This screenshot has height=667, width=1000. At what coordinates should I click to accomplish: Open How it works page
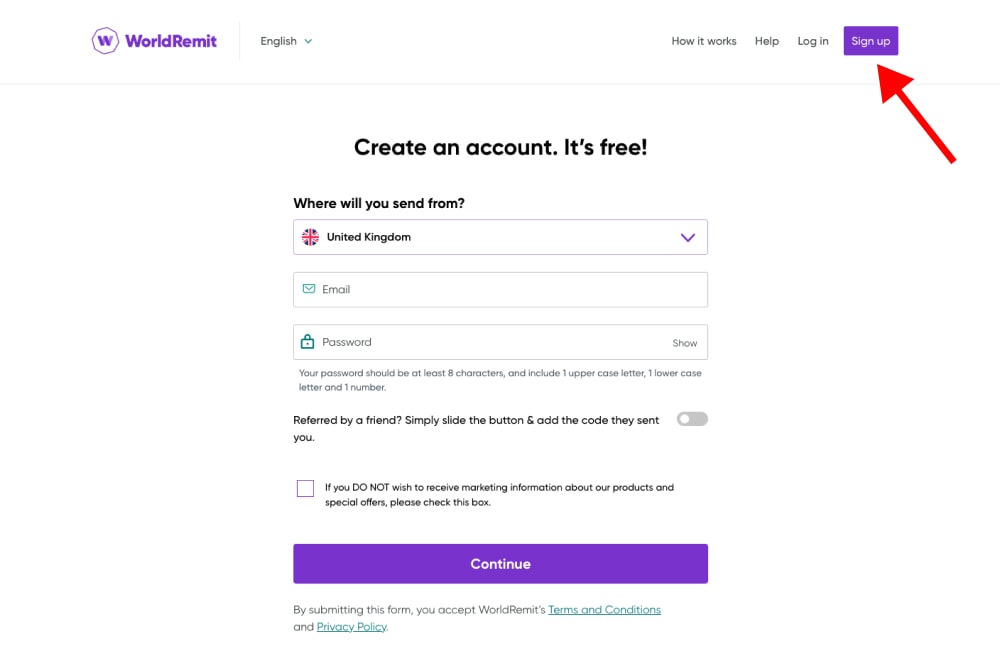tap(704, 41)
